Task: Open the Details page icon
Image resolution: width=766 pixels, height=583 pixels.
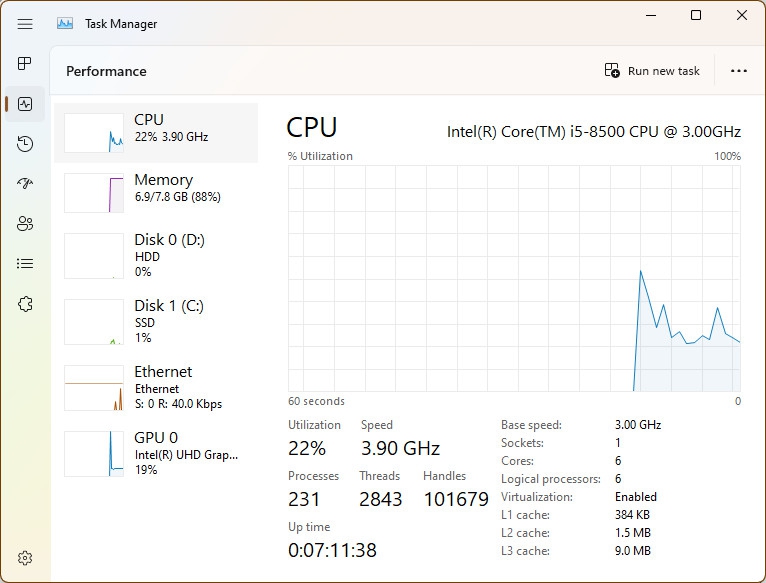Action: (x=25, y=264)
